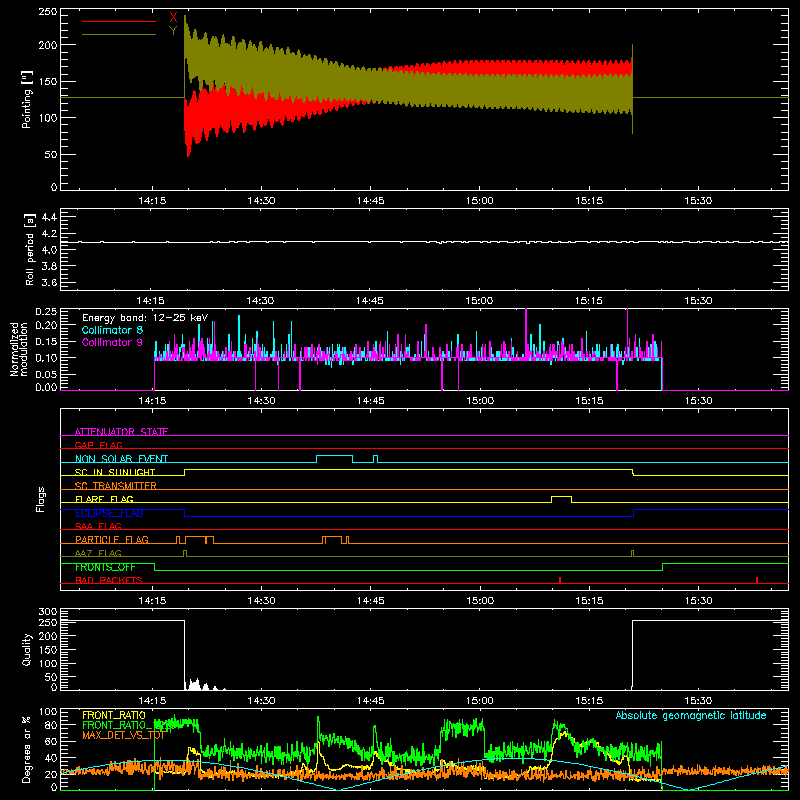Select the "Quality" axis title
Screen dimensions: 800x800
pos(27,649)
